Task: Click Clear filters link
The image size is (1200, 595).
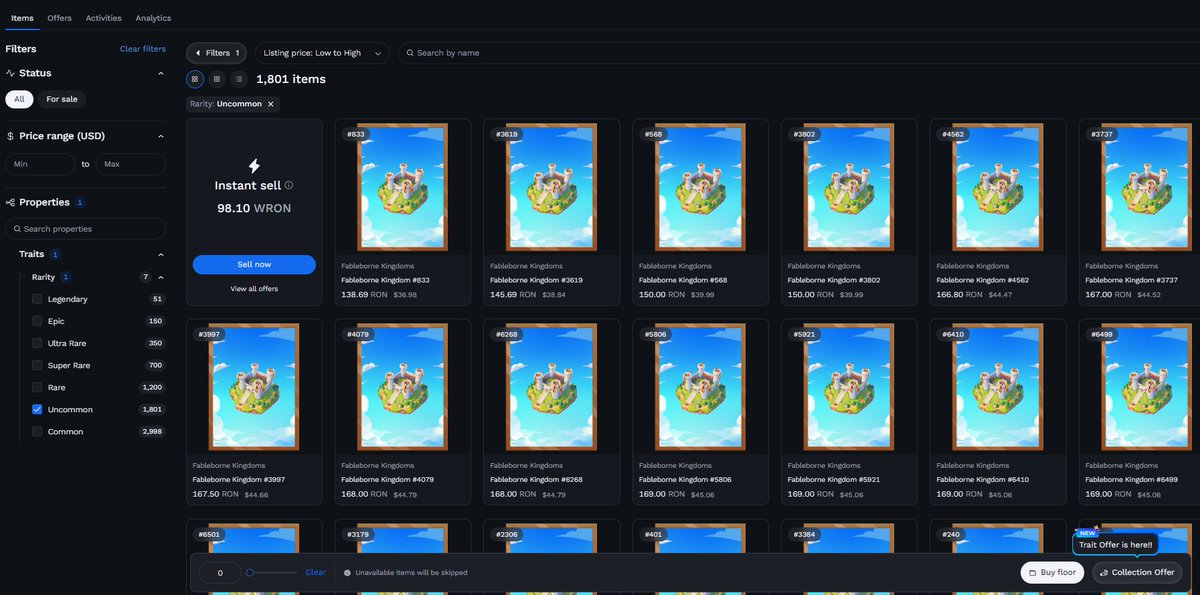Action: [x=143, y=49]
